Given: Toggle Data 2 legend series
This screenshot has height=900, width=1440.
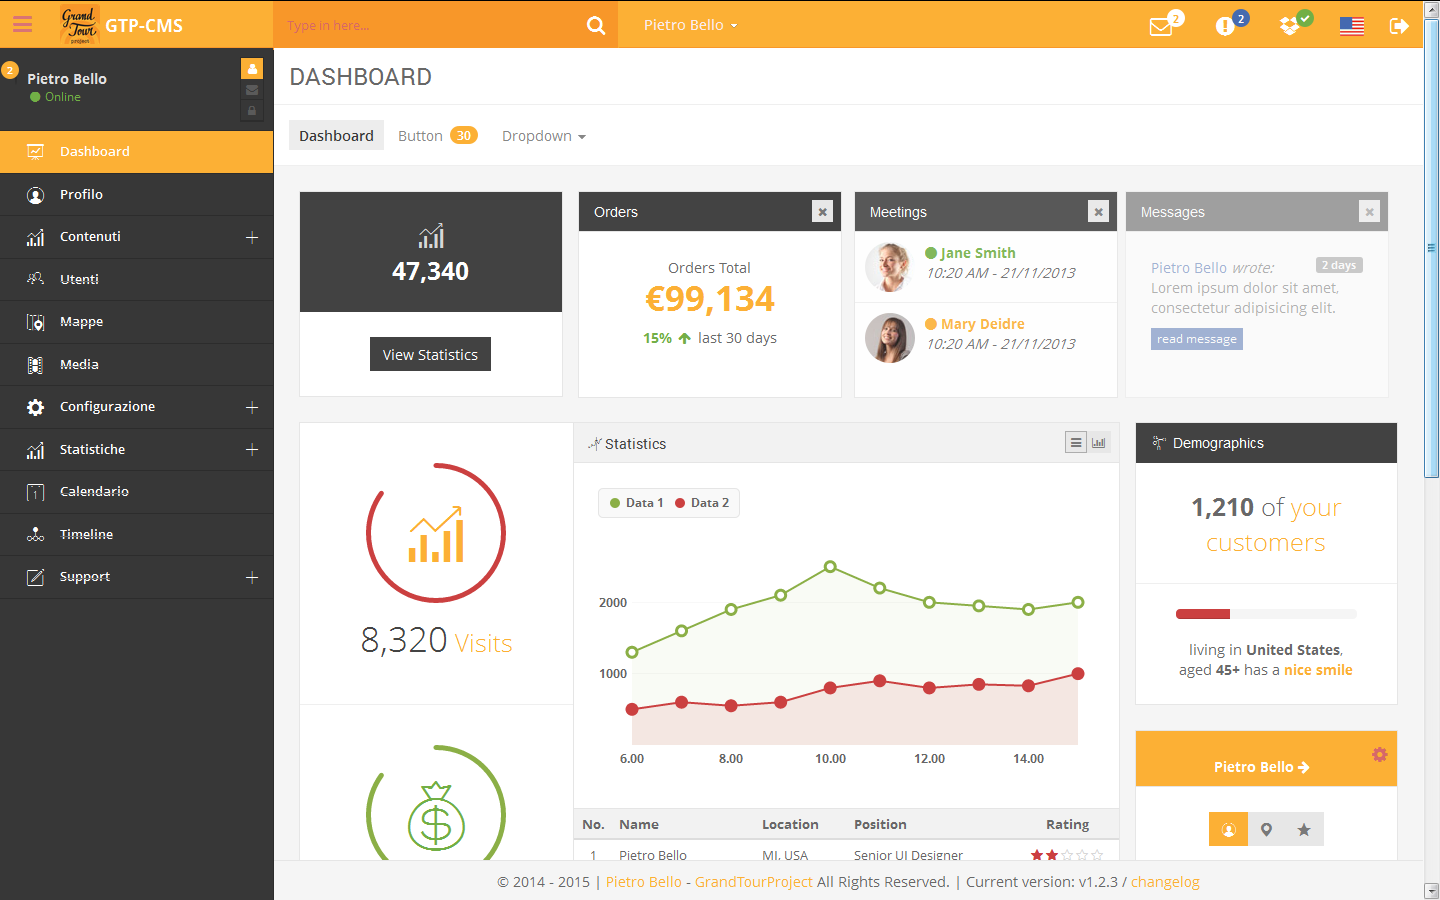Looking at the screenshot, I should point(702,503).
